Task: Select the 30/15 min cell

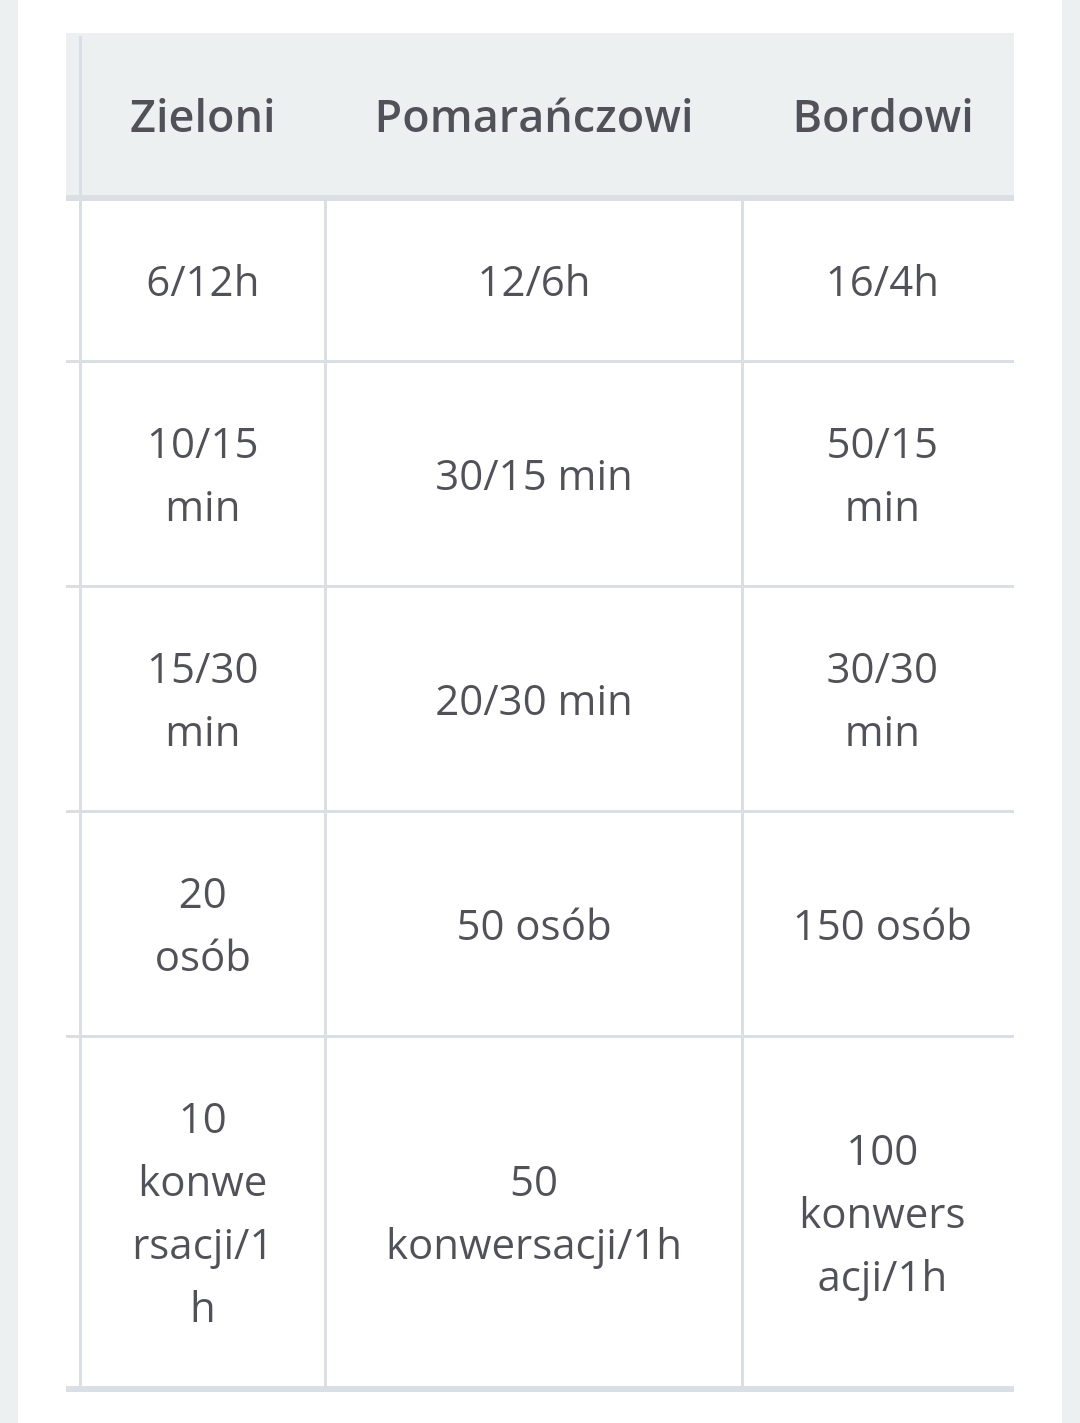Action: coord(533,475)
